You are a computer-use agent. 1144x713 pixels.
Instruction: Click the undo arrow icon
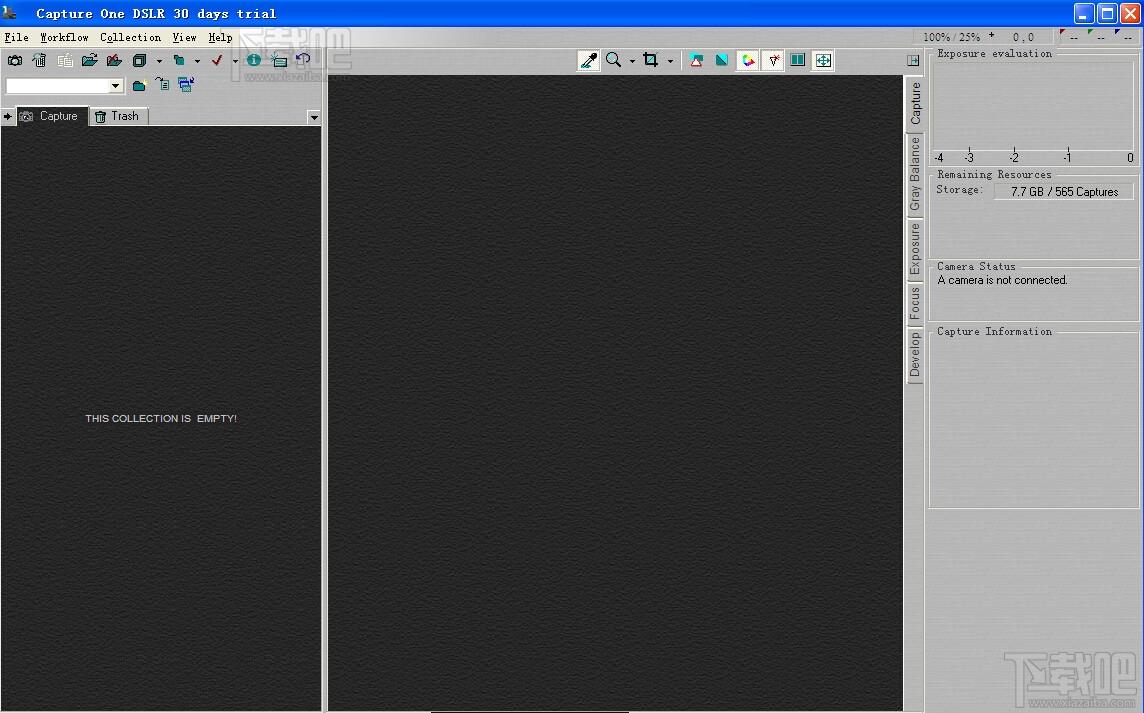[x=302, y=61]
